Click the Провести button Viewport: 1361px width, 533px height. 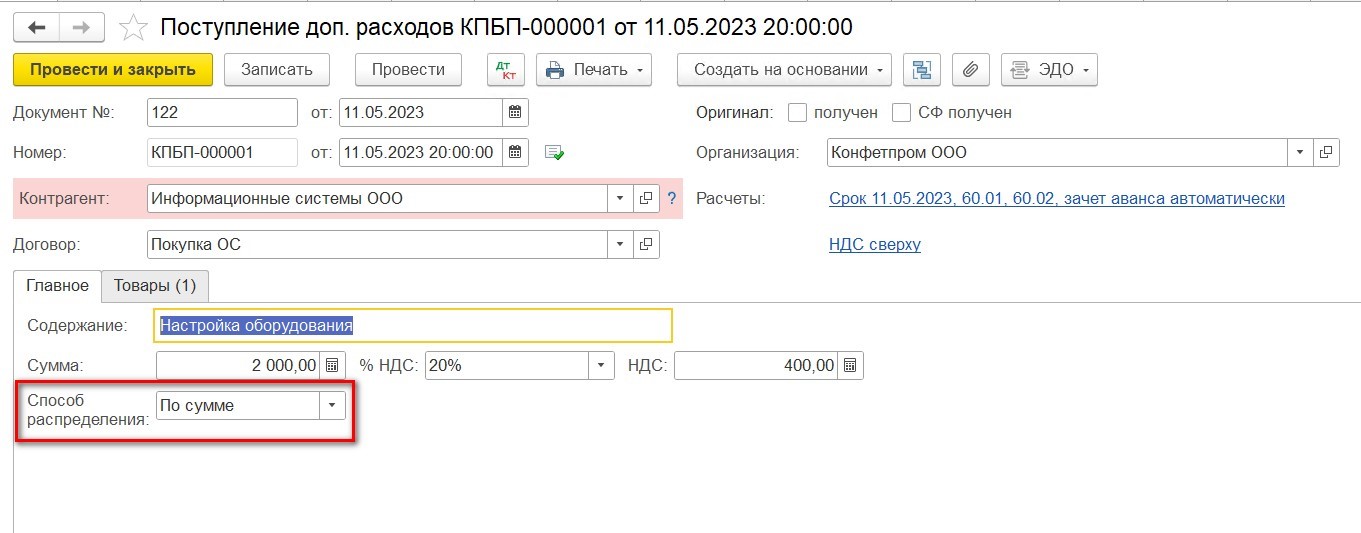[408, 69]
